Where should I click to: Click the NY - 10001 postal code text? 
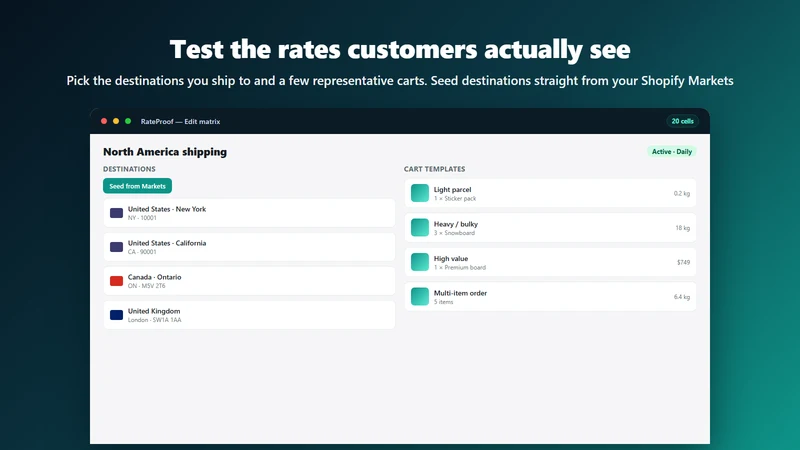142,218
